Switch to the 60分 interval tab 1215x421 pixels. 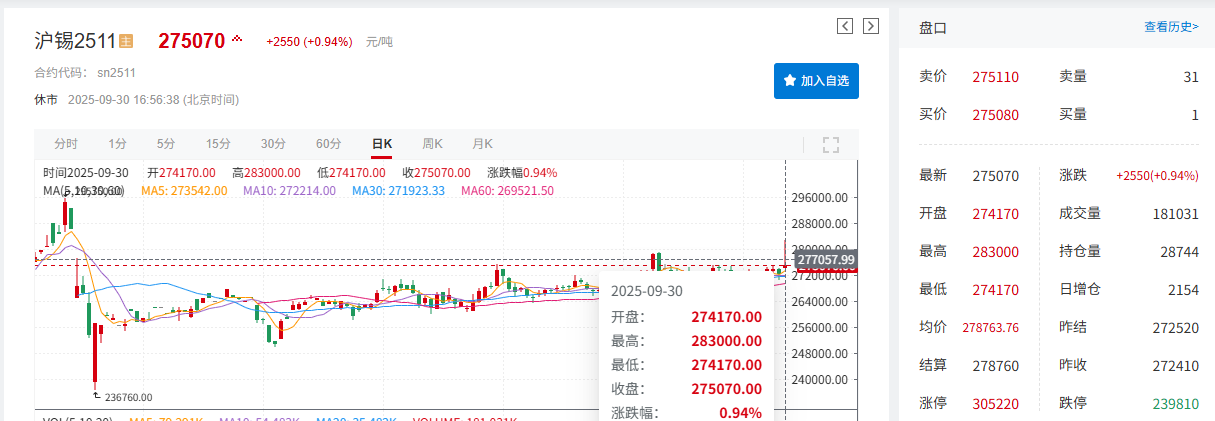tap(328, 144)
